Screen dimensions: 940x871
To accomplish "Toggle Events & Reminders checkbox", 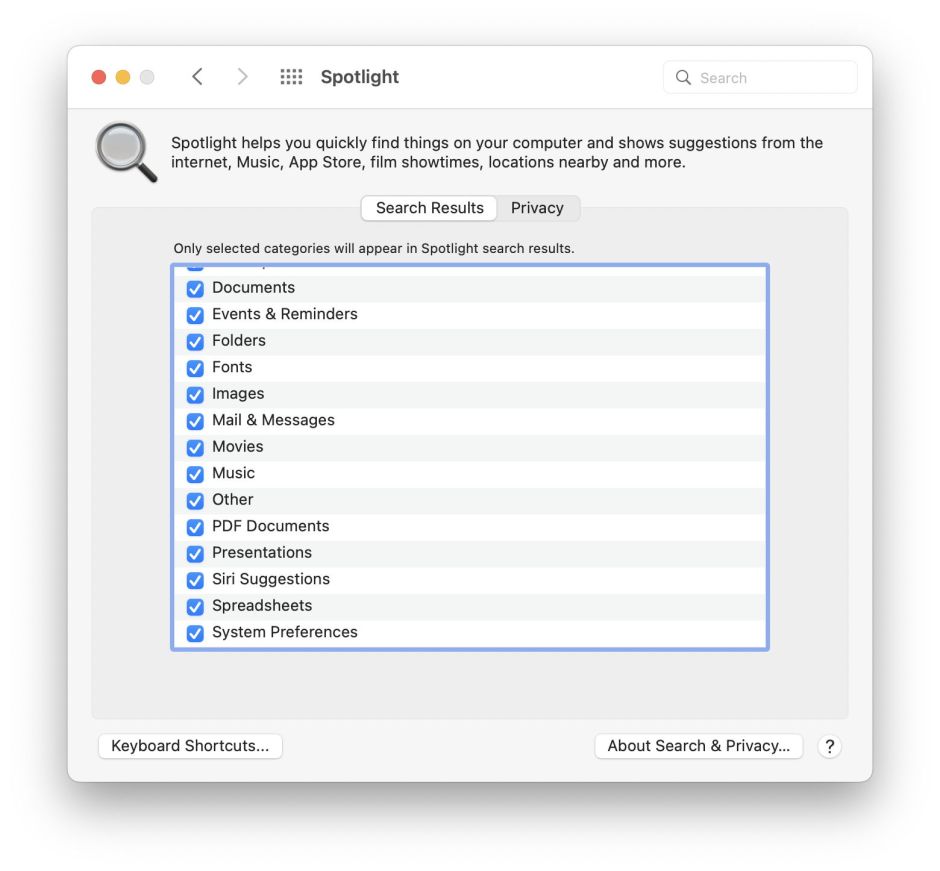I will [x=195, y=315].
